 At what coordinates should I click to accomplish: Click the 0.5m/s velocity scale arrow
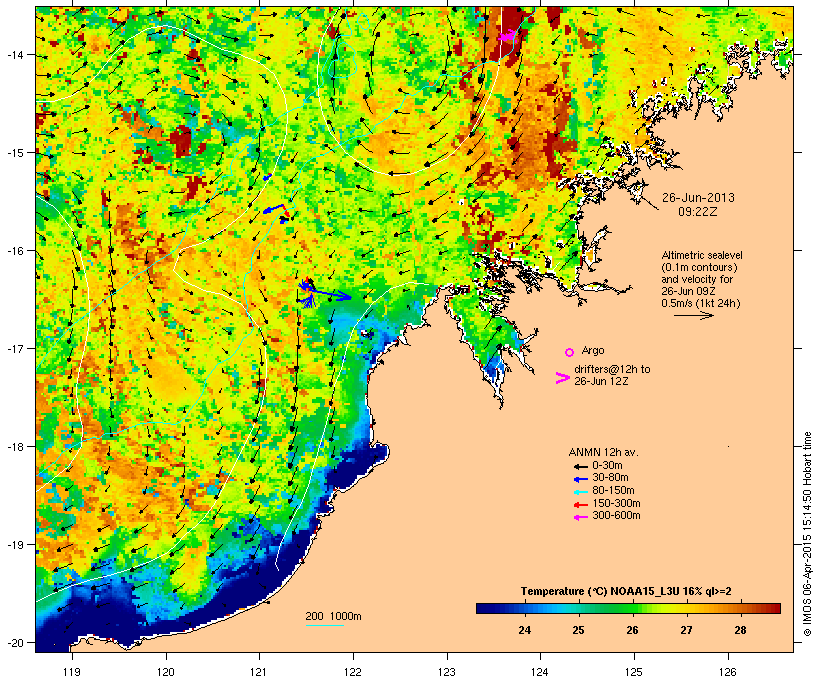click(x=693, y=315)
